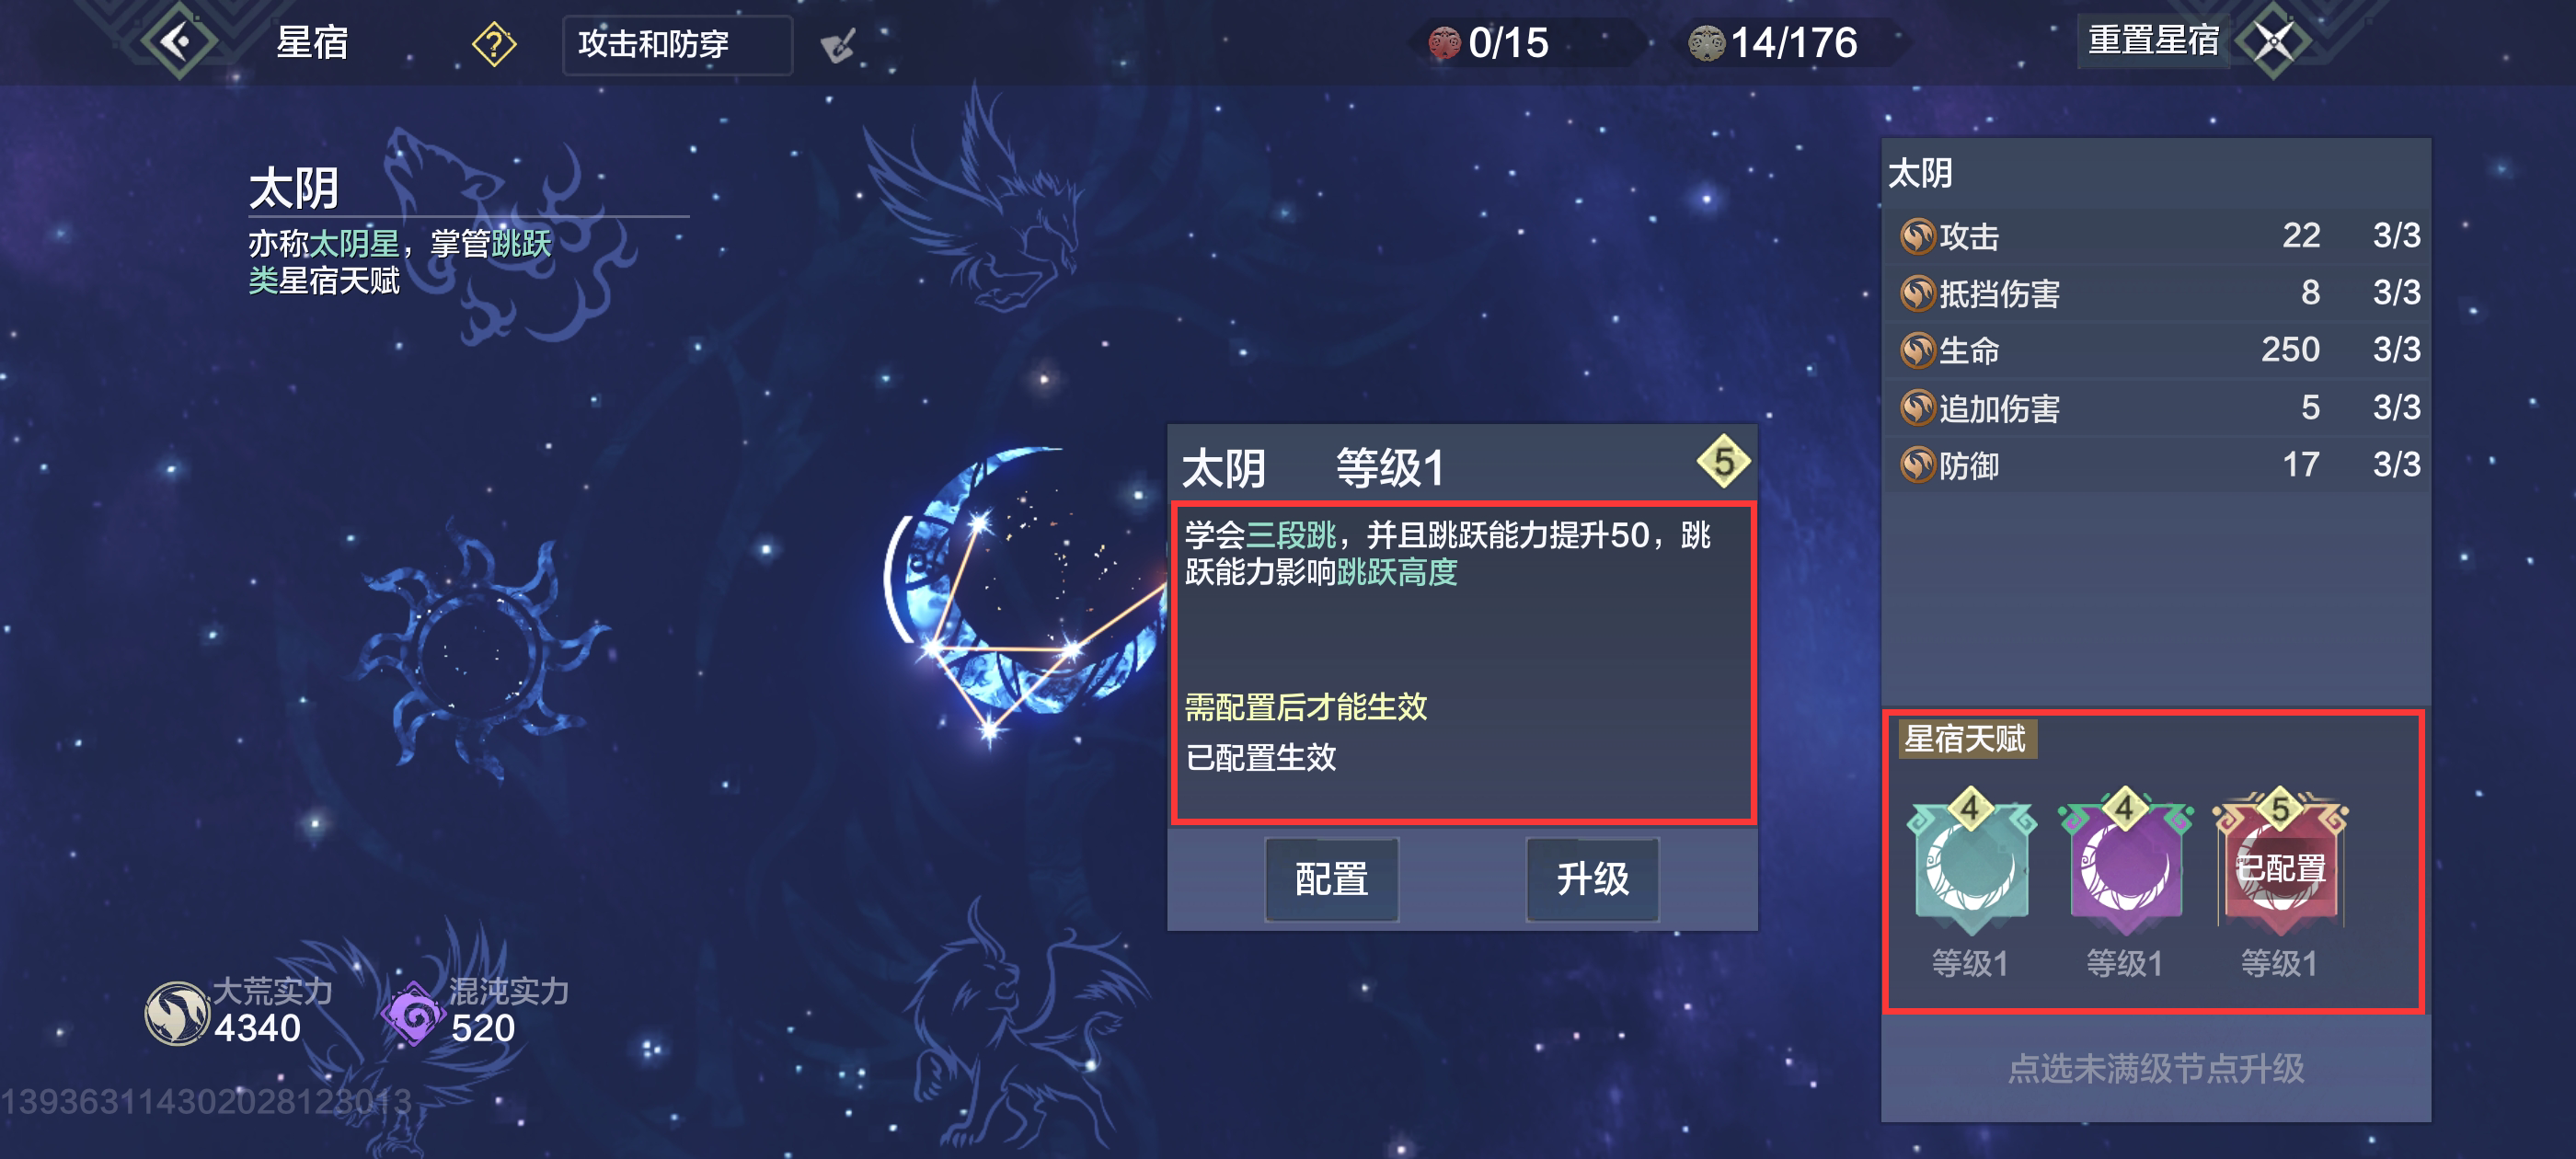
Task: Select the 追加伤害 attribute row
Action: coord(2157,408)
